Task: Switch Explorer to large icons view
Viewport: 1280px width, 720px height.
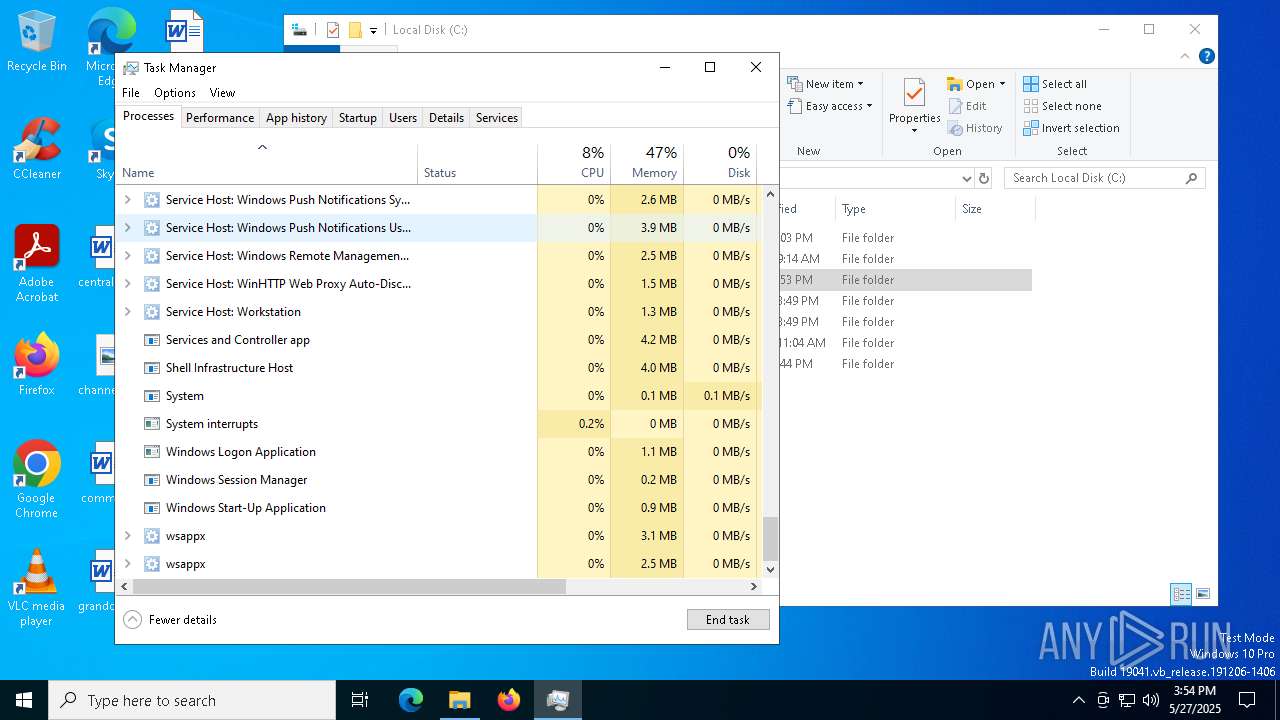Action: (1203, 594)
